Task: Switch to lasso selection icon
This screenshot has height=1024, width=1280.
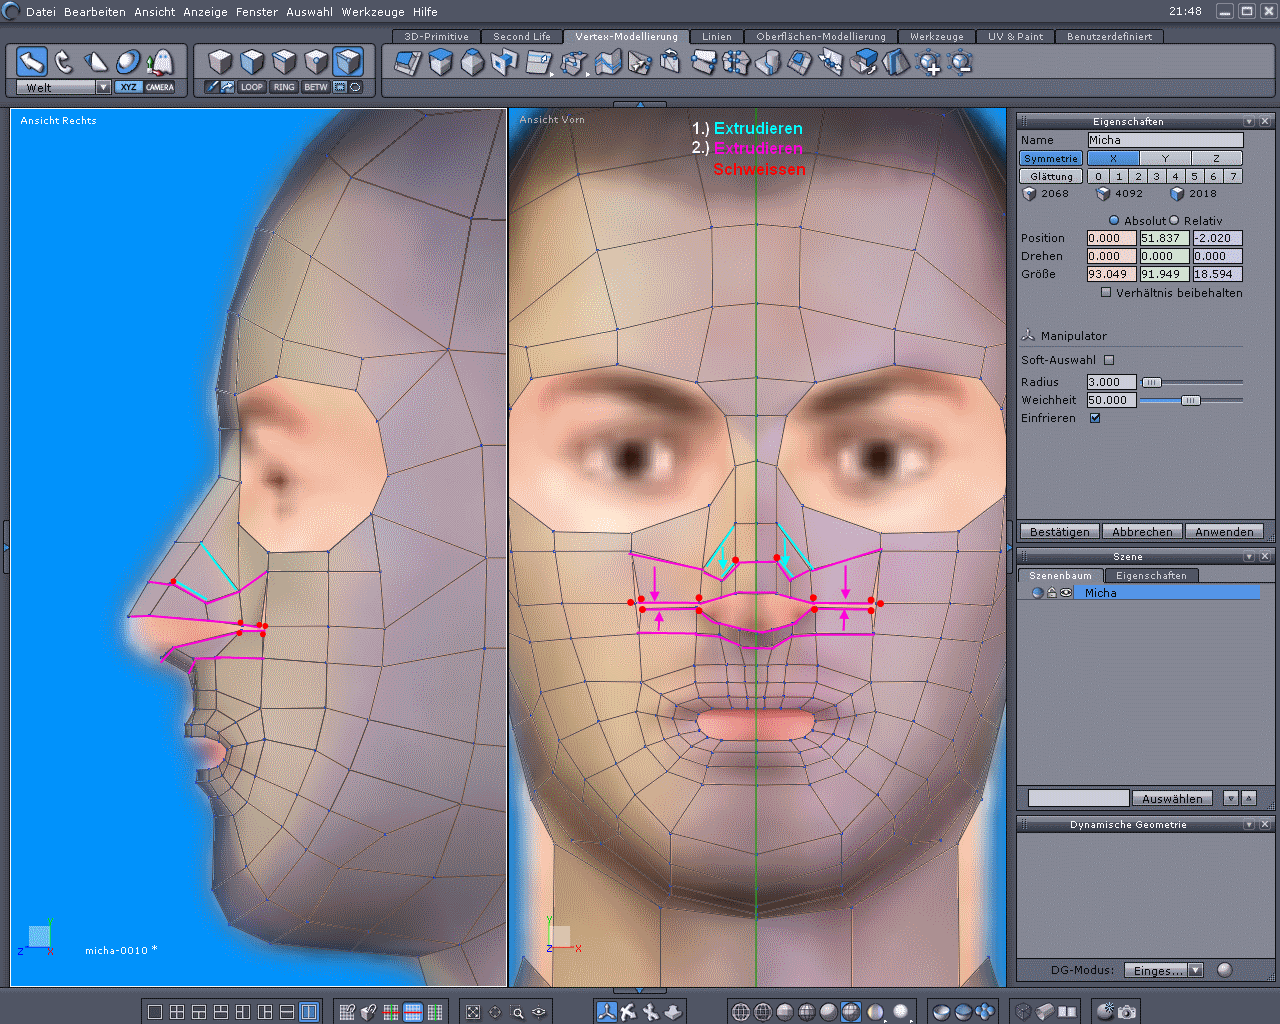Action: point(355,87)
